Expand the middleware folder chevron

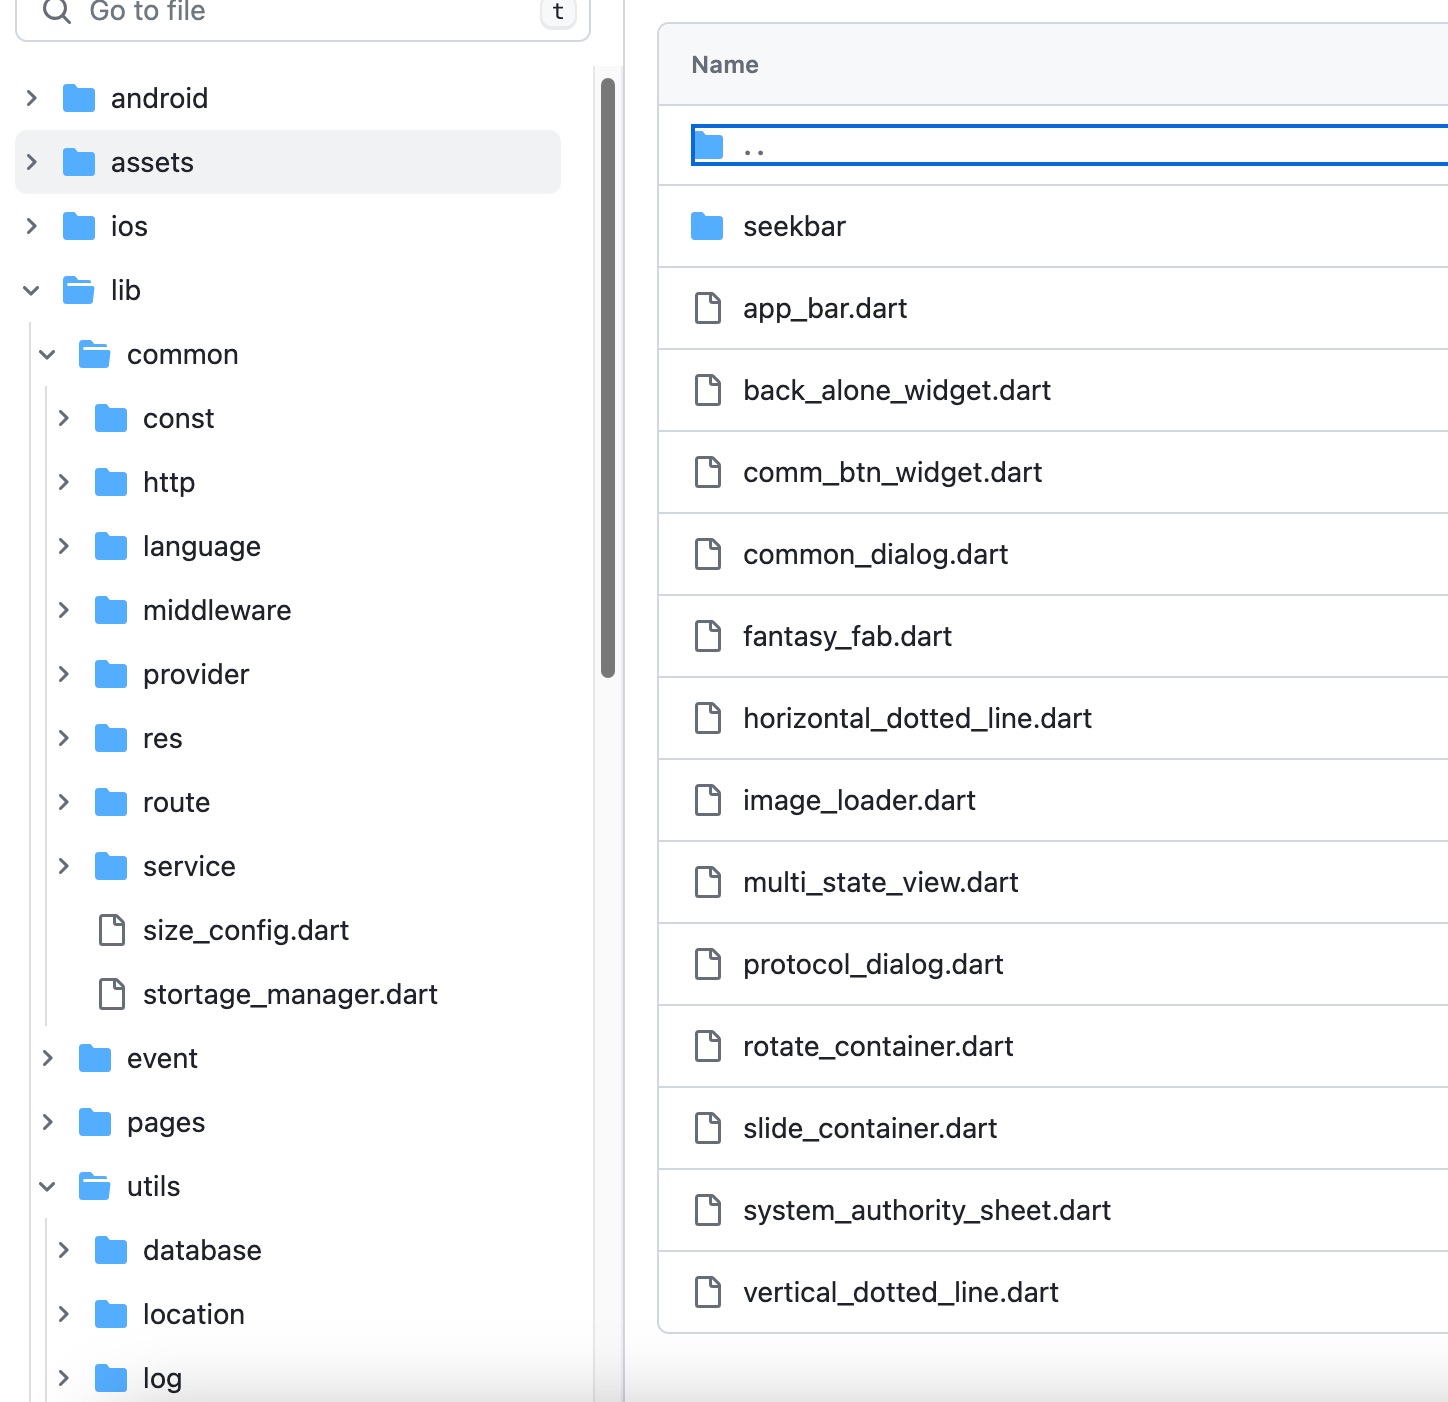64,610
